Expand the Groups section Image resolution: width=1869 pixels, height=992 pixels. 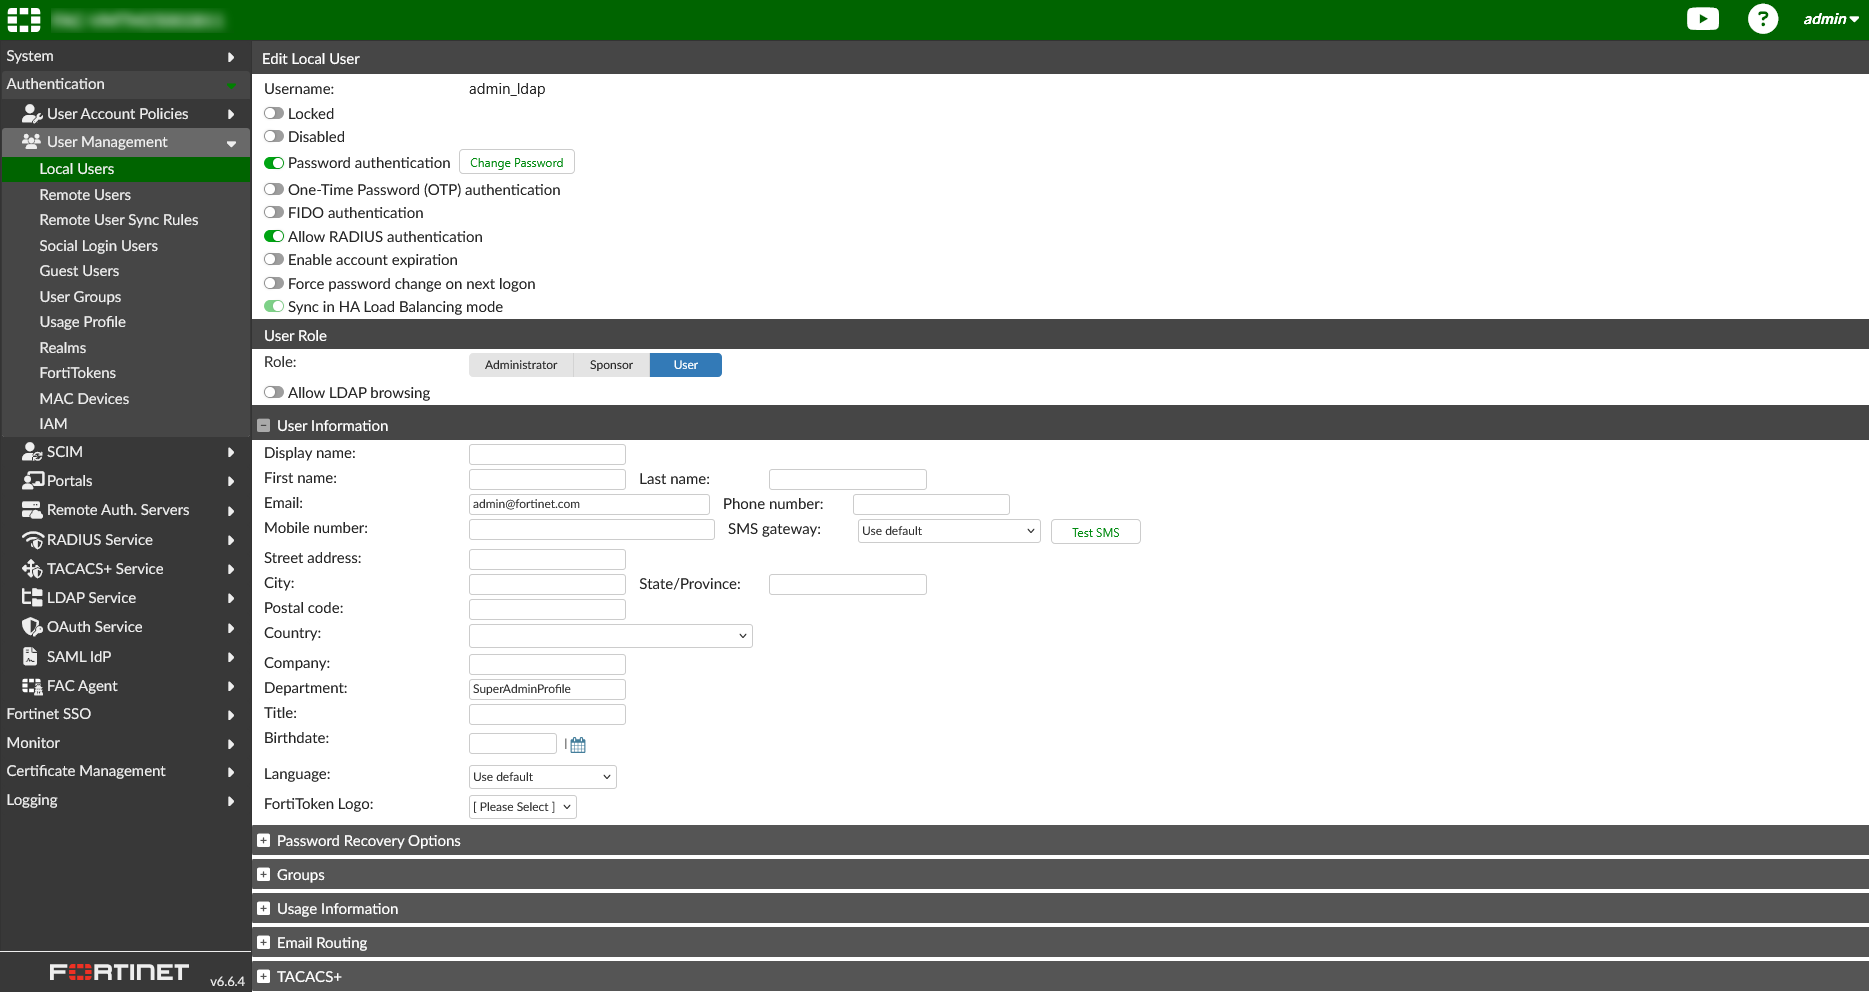coord(264,875)
